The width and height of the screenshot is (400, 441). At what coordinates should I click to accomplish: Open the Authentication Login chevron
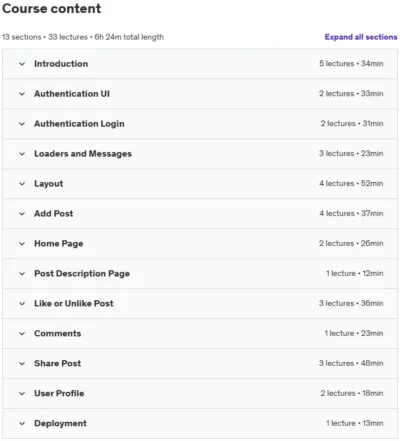22,124
